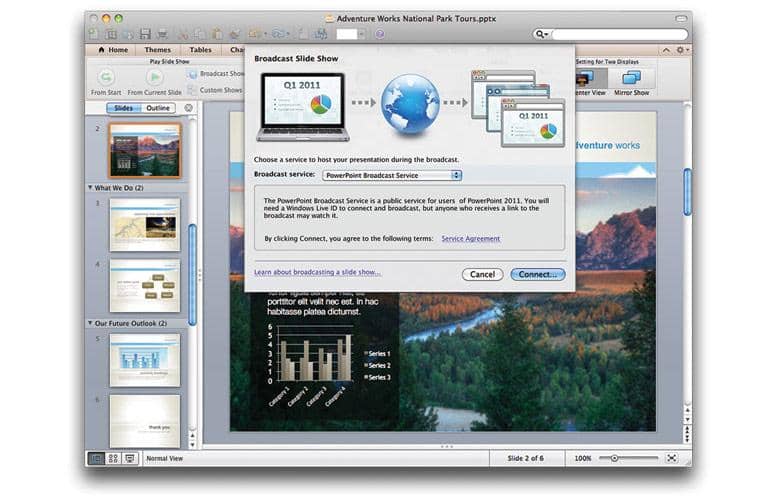The height and width of the screenshot is (500, 775).
Task: Select the Presenter View icon
Action: click(x=588, y=78)
